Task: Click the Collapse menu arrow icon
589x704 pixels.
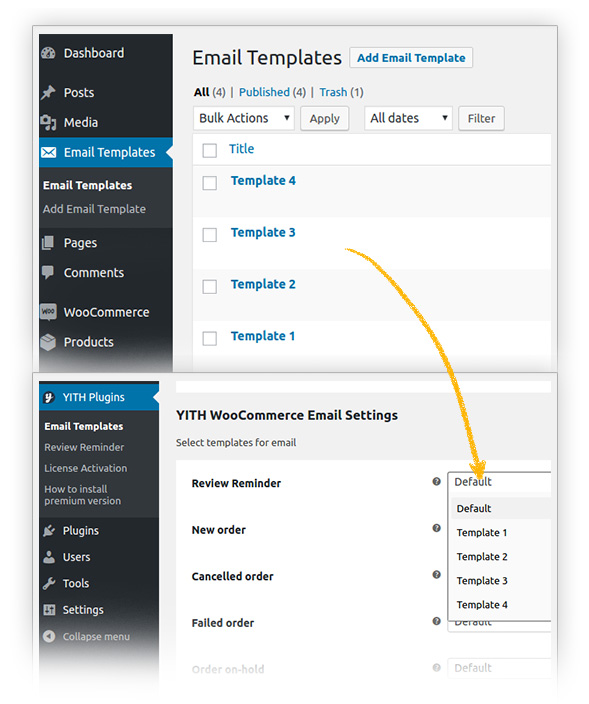Action: tap(49, 636)
